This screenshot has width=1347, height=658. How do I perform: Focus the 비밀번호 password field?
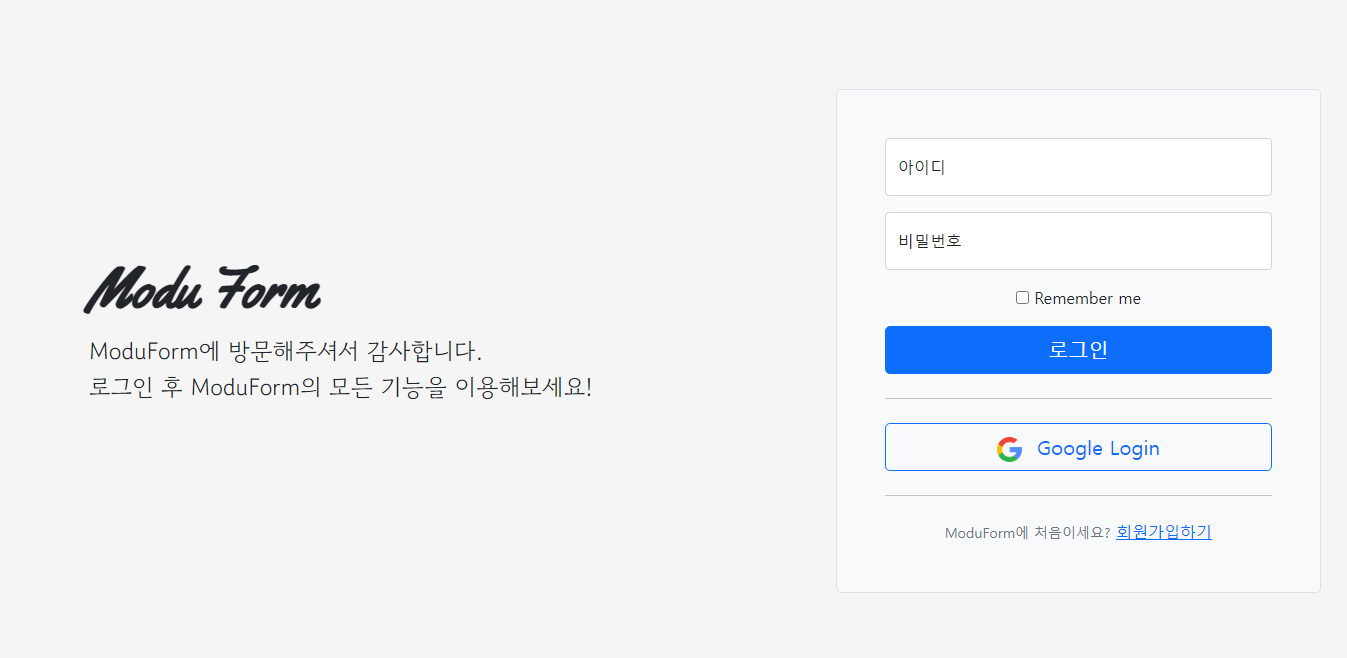point(1078,241)
